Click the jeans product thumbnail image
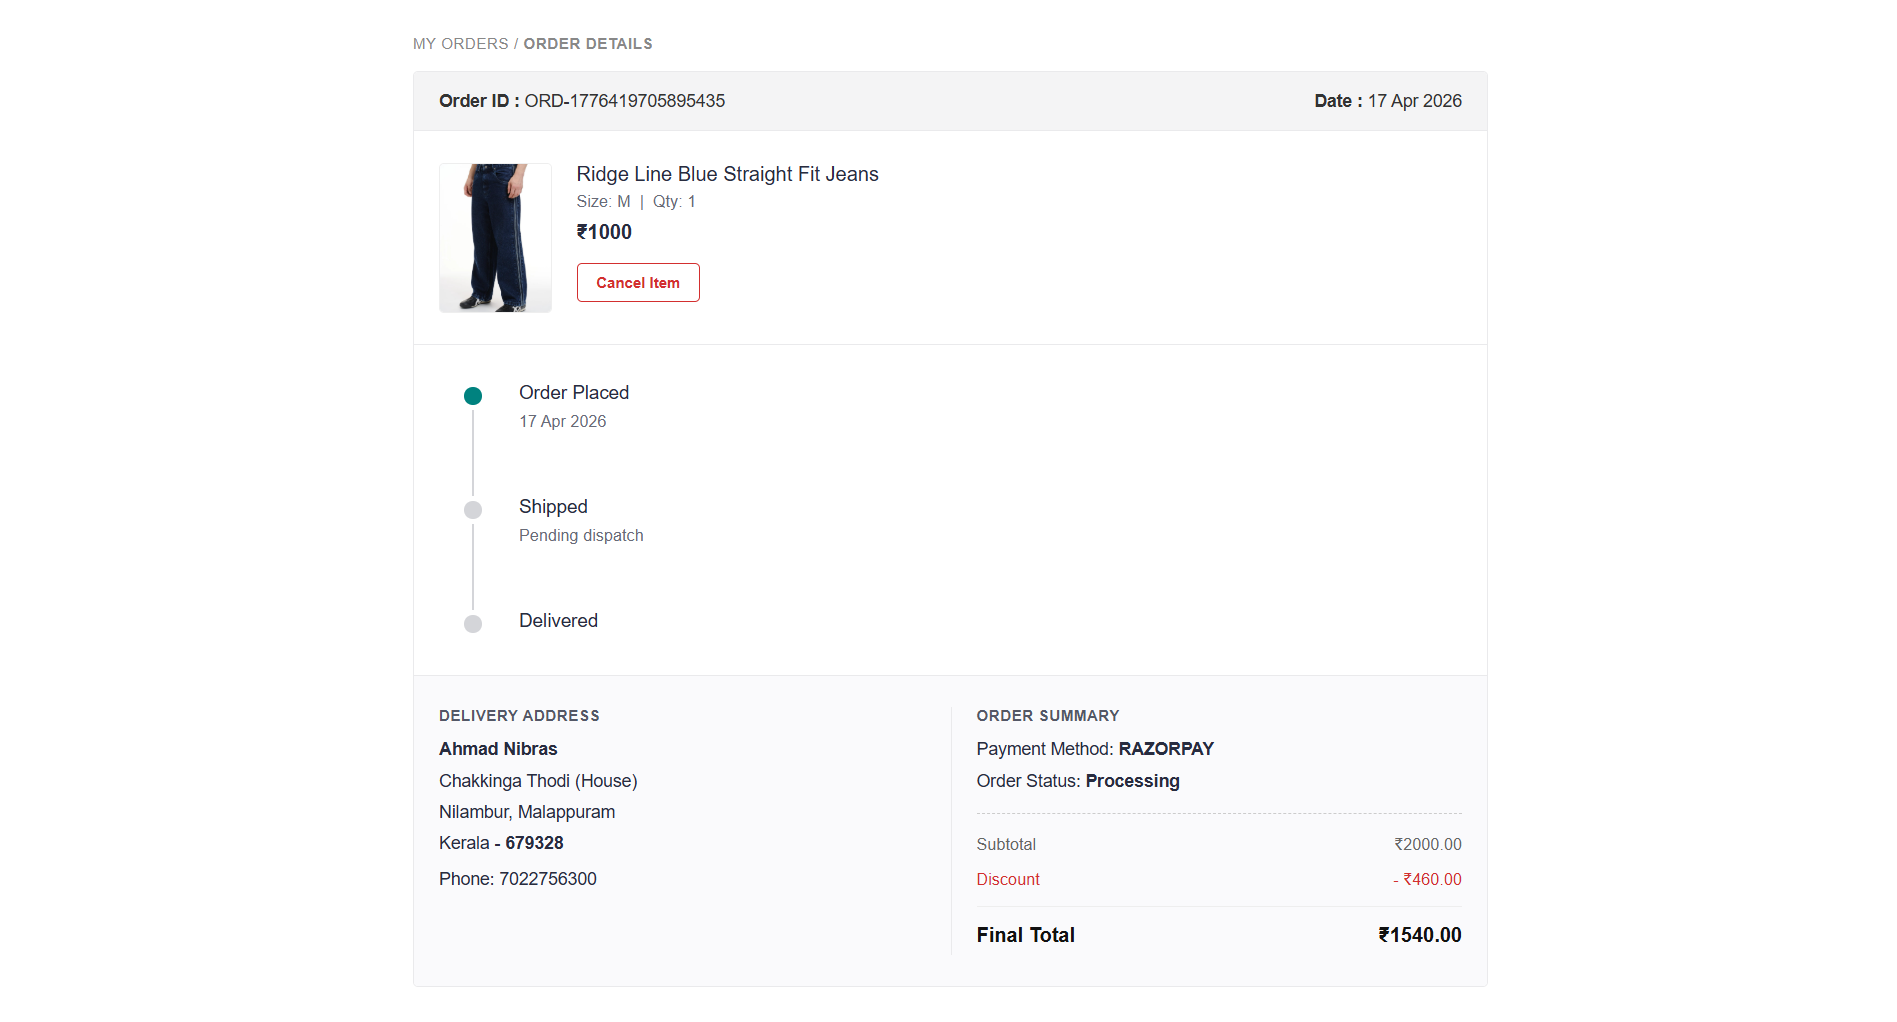Viewport: 1897px width, 1022px height. pos(494,237)
